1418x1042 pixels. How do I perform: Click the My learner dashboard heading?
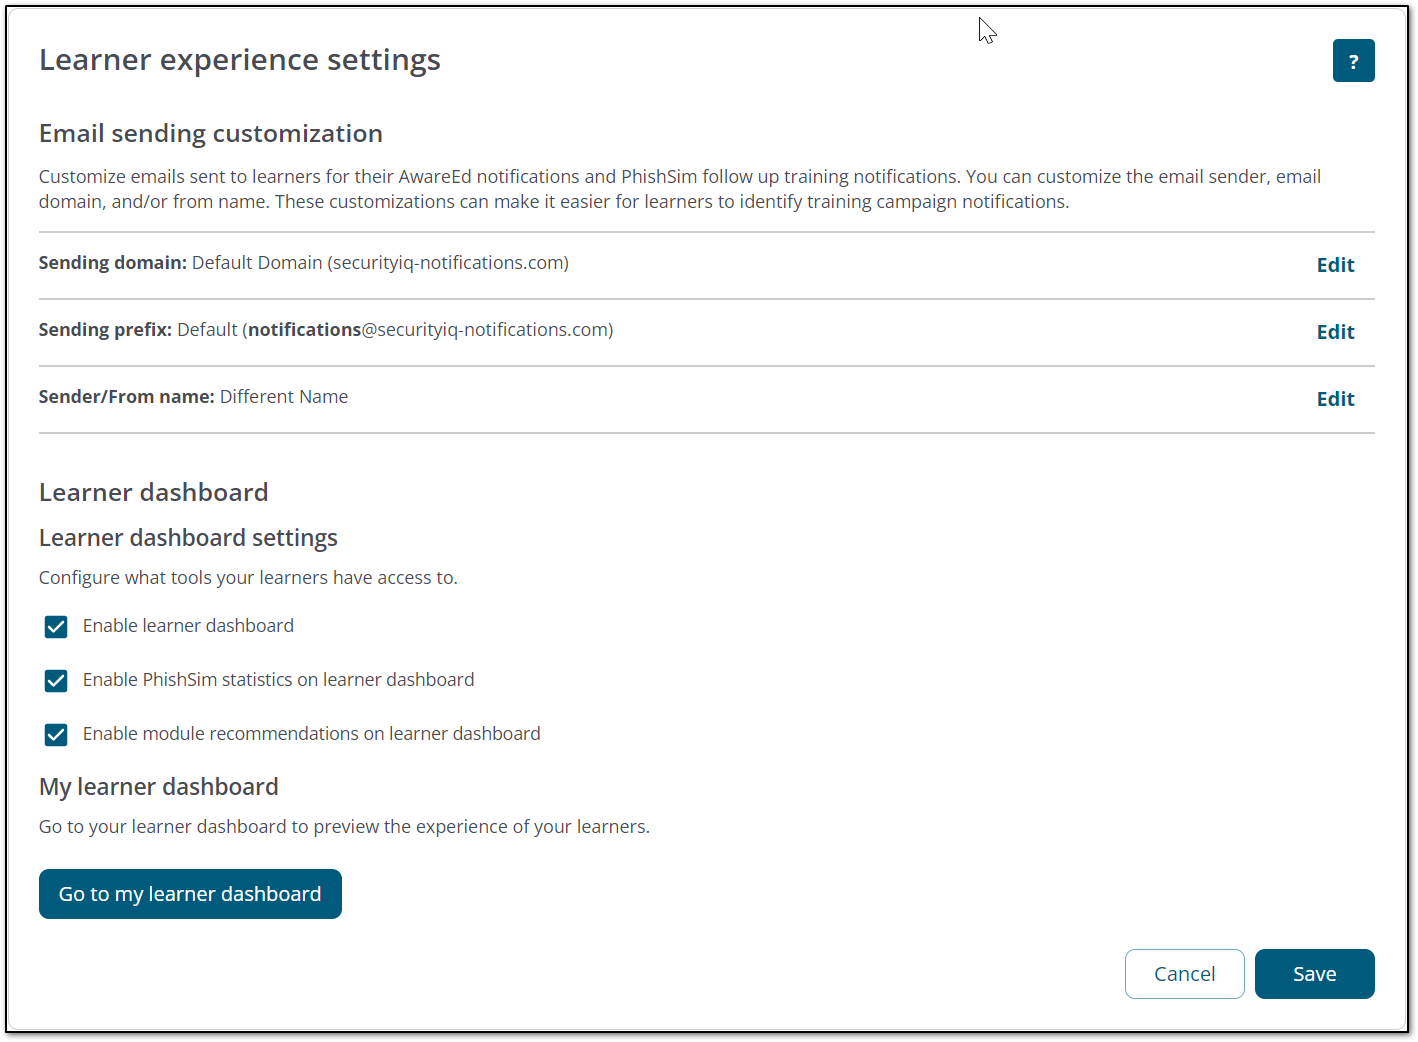click(x=158, y=787)
